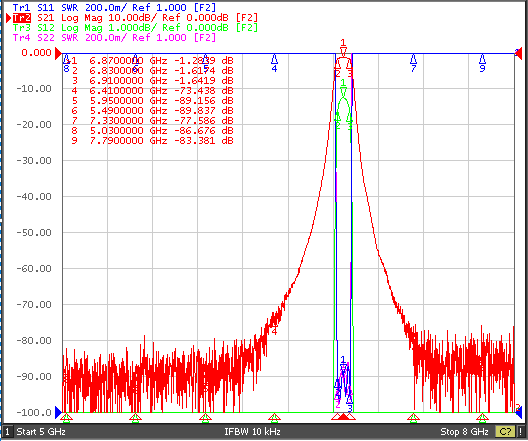Screen dimensions: 528x441
Task: Click green marker 1 on S12 trace
Action: pos(343,87)
